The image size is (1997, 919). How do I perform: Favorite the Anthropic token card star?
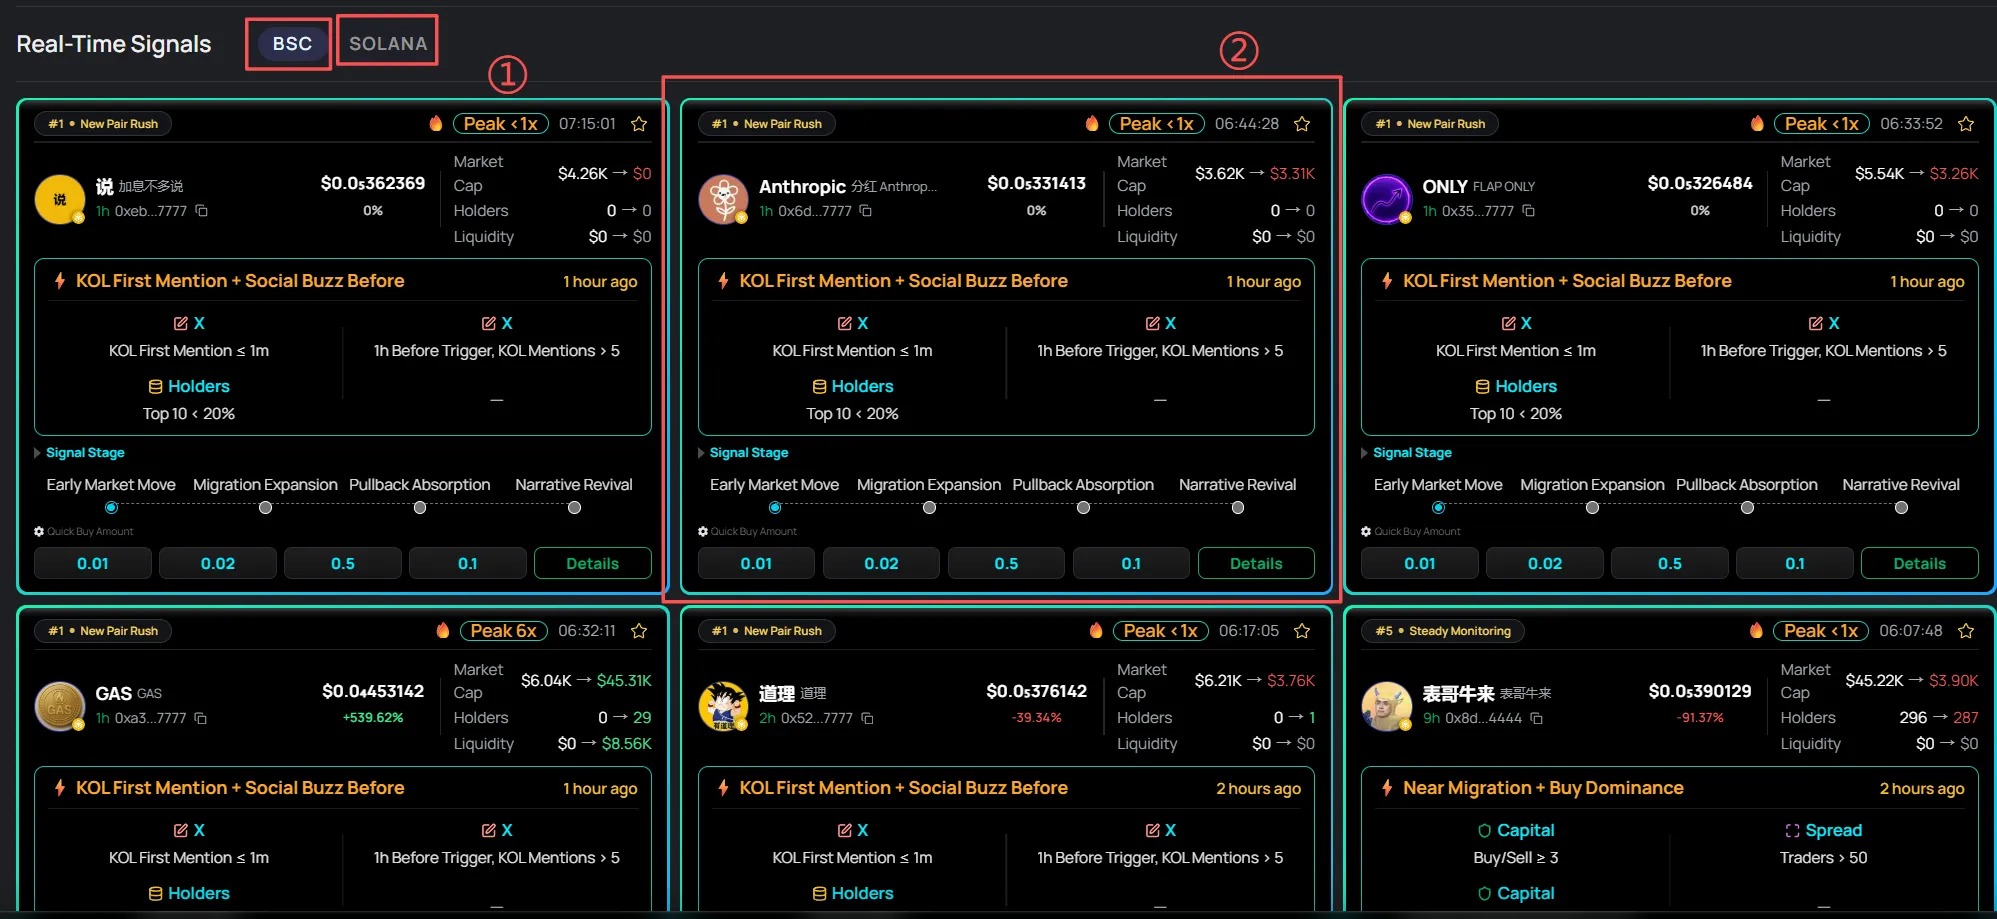1302,124
